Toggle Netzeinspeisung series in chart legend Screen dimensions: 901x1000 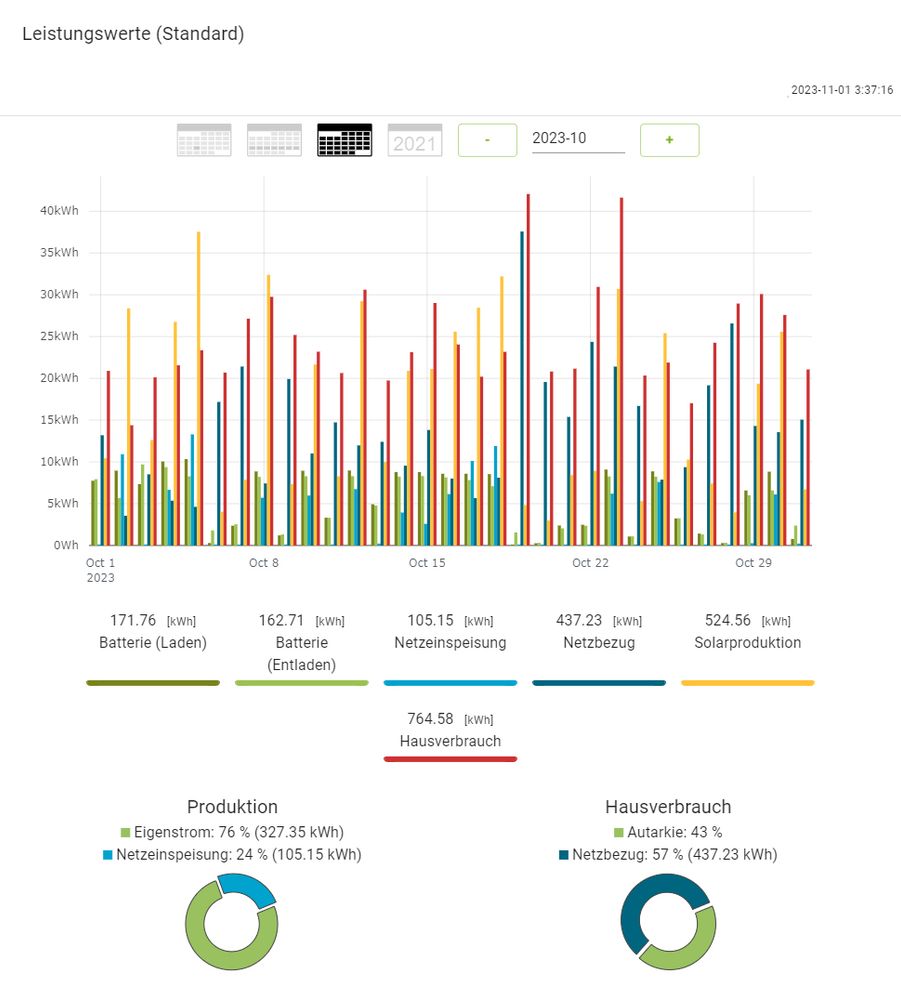[450, 642]
